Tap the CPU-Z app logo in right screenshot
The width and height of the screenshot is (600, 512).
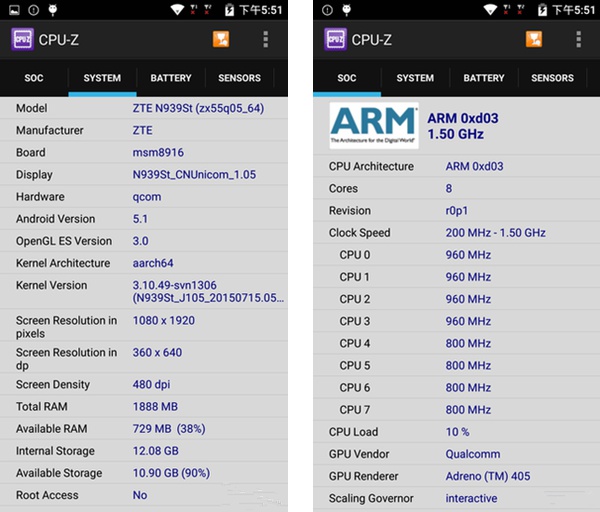(336, 39)
